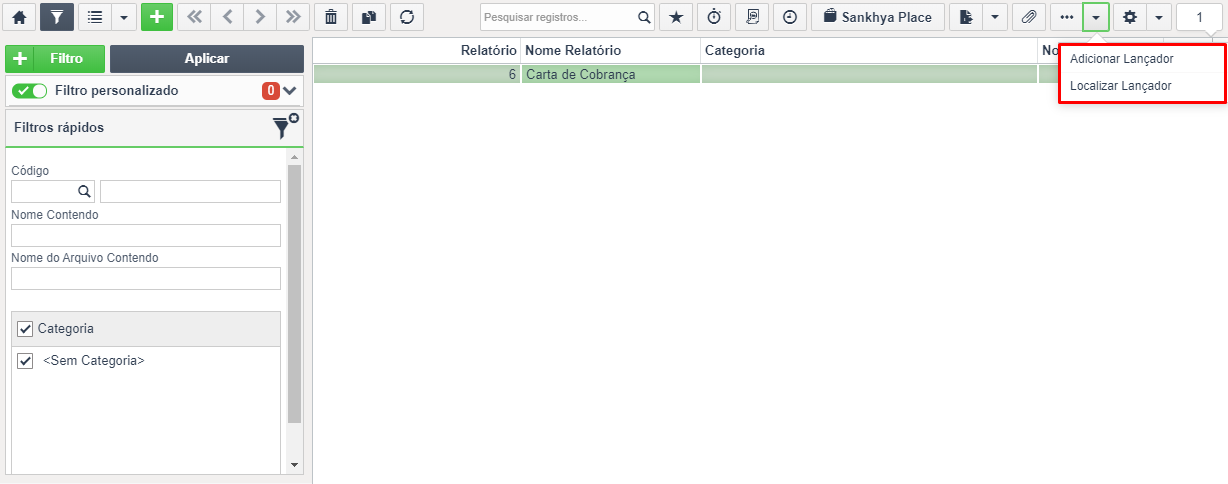Expand the settings gear dropdown arrow
This screenshot has height=484, width=1228.
(1159, 17)
